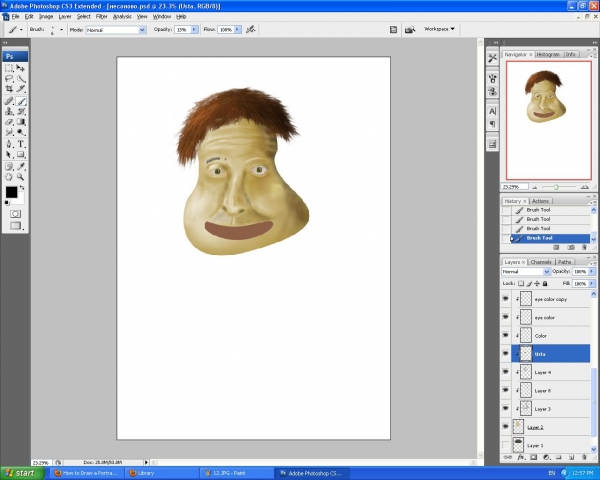
Task: Open the Filter menu
Action: coord(101,16)
